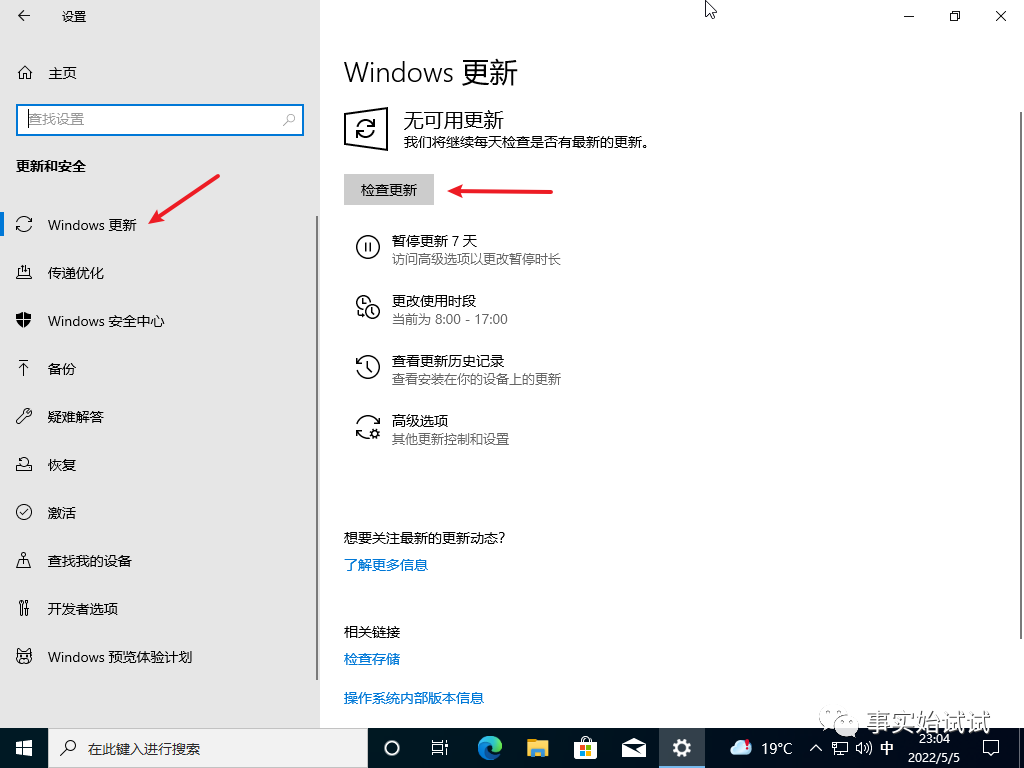Select the Windows 更新 sync icon in sidebar
The image size is (1024, 768).
point(24,225)
